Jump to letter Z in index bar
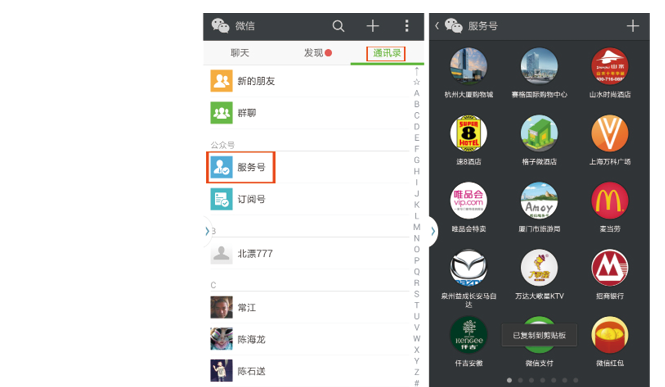Screen dimensions: 665x387 click(x=416, y=372)
